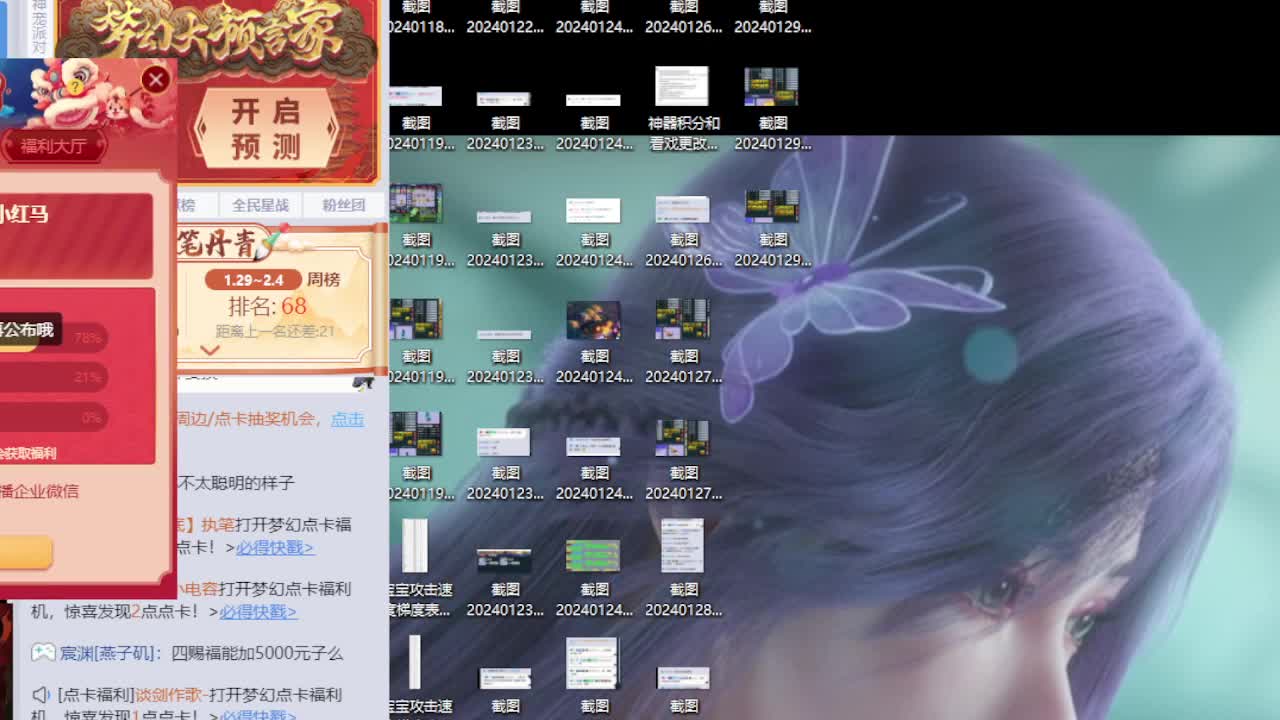
Task: Select the 排名: 68 ranking text
Action: tap(267, 306)
